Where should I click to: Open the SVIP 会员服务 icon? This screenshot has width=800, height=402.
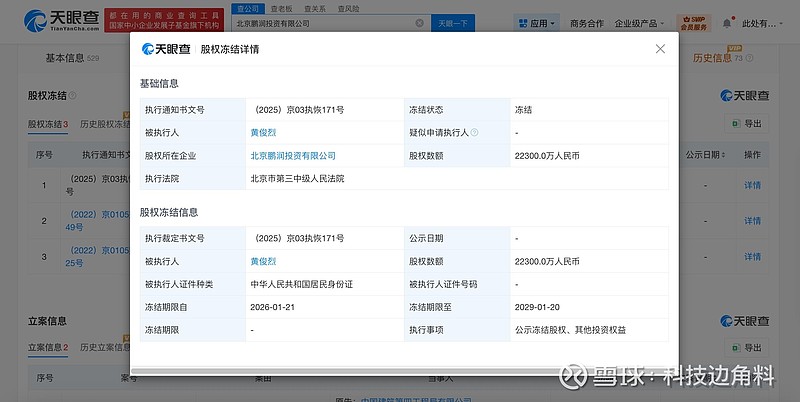point(691,22)
